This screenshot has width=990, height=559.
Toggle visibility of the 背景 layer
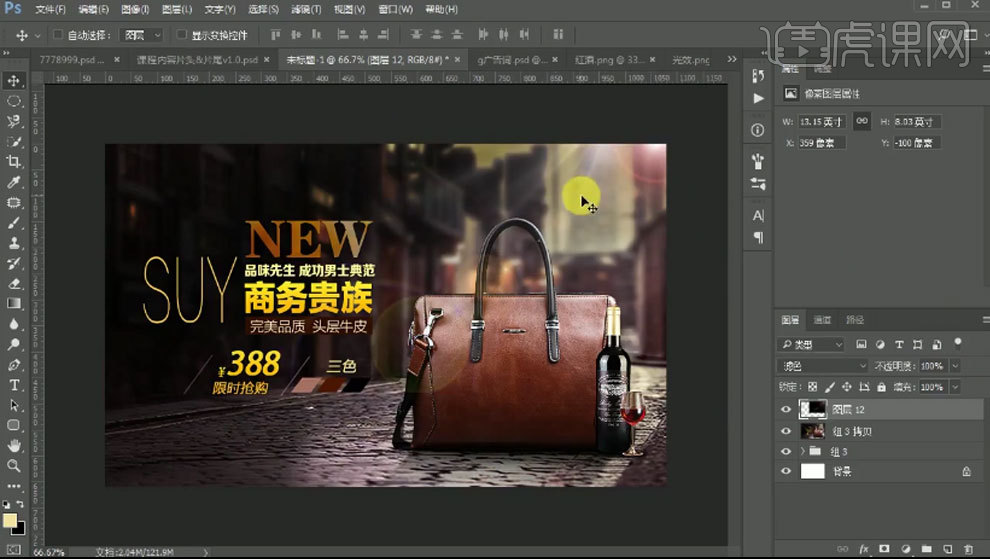787,470
